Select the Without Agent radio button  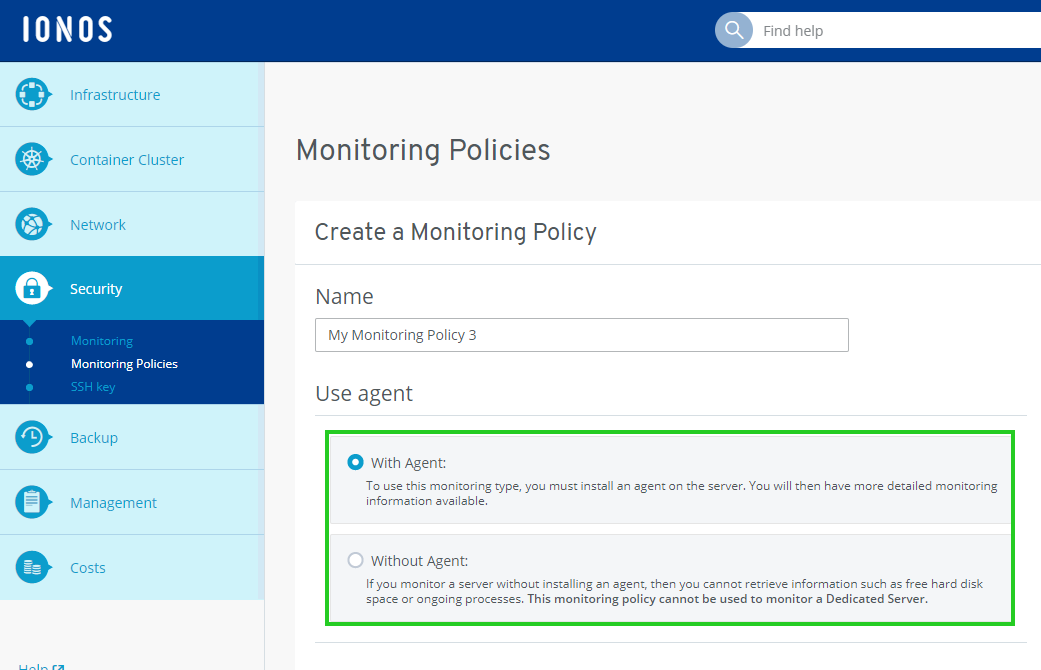(x=355, y=560)
